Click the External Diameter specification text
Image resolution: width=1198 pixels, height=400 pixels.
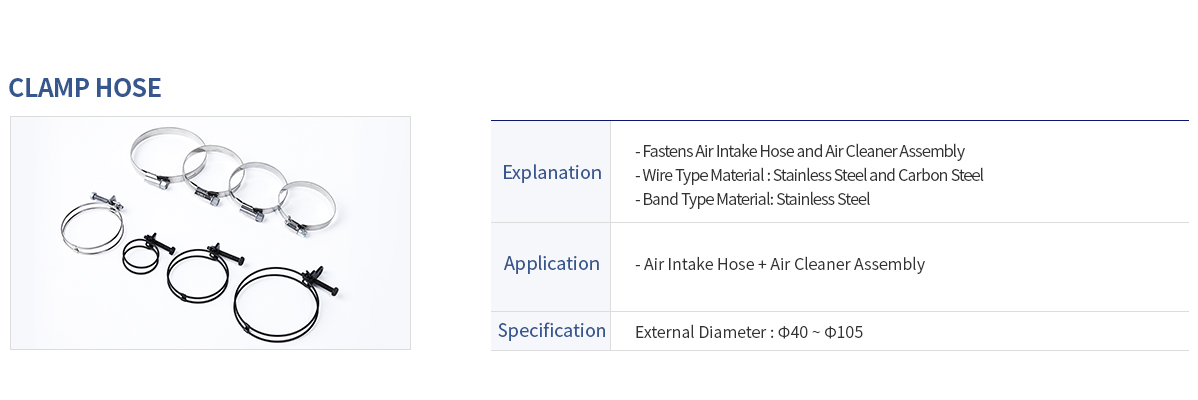click(x=749, y=332)
